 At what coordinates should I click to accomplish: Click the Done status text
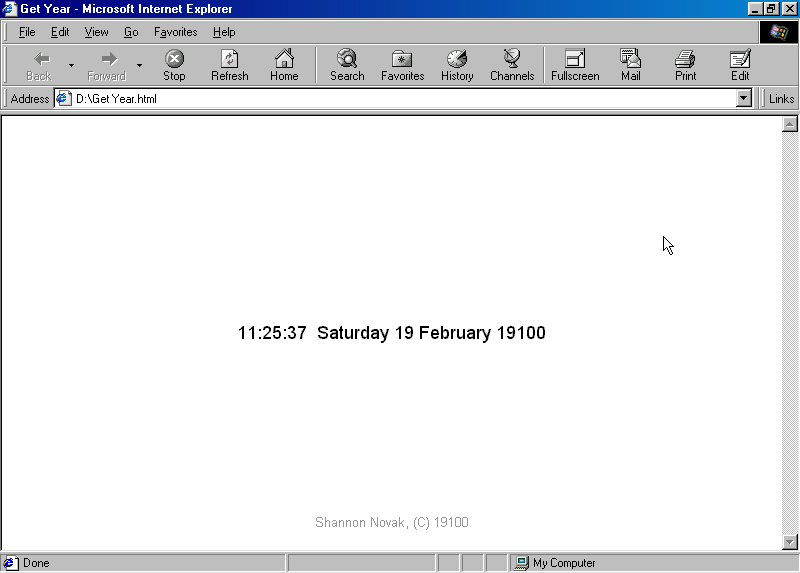pos(36,563)
